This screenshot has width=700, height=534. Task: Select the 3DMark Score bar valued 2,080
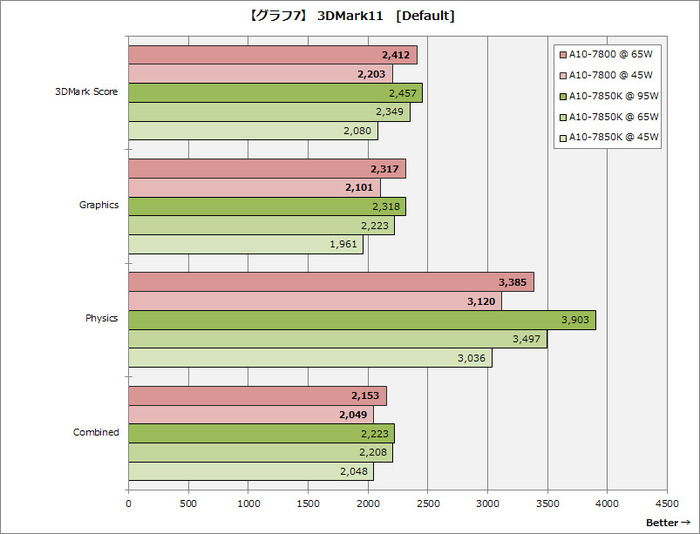pyautogui.click(x=254, y=131)
